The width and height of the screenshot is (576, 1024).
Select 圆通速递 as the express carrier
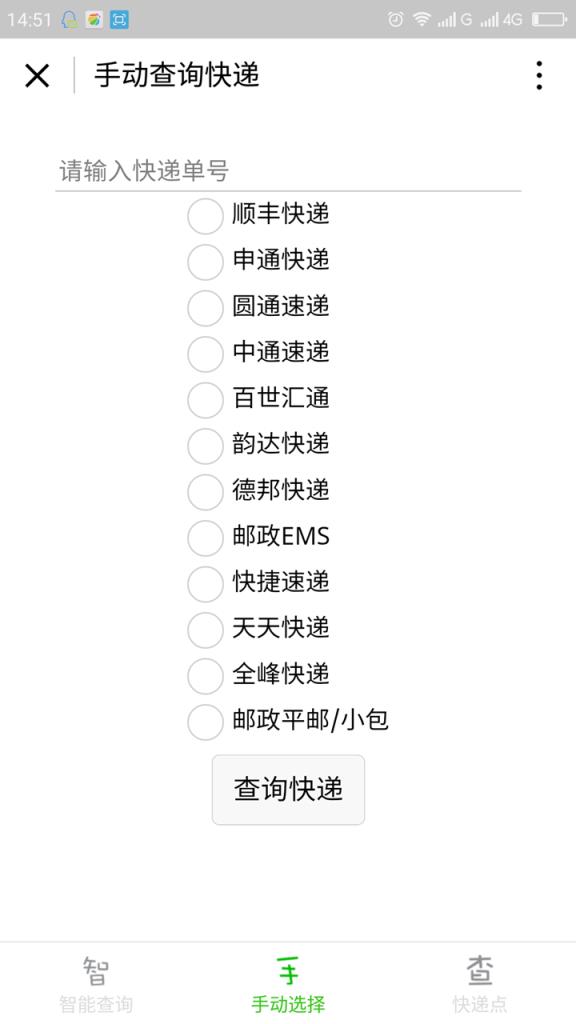pyautogui.click(x=205, y=307)
